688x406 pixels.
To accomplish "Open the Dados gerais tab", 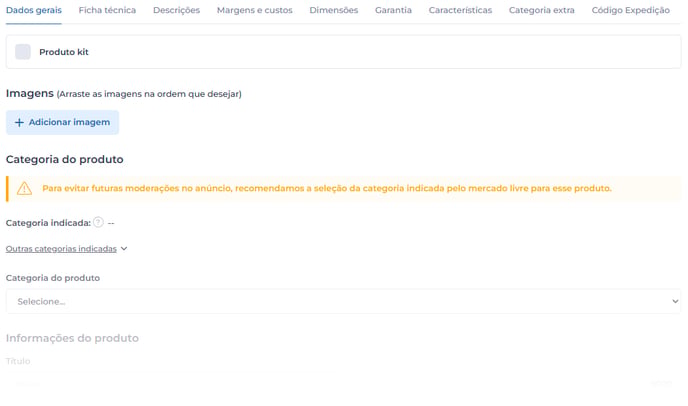I will pyautogui.click(x=34, y=10).
